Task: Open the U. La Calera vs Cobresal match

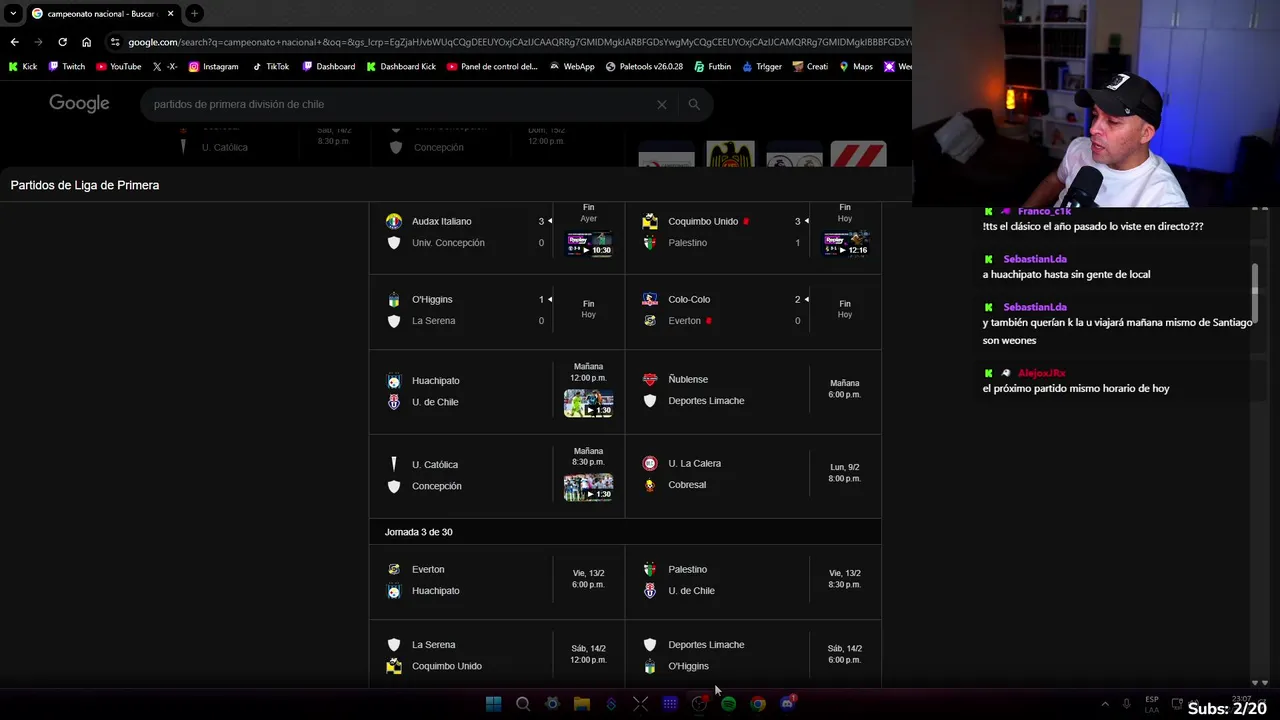Action: click(753, 474)
